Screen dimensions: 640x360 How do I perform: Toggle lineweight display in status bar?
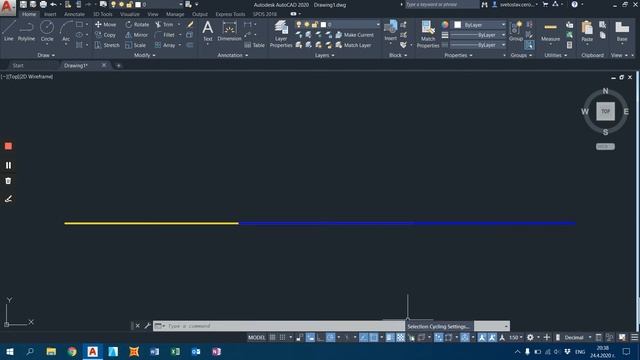pyautogui.click(x=390, y=338)
